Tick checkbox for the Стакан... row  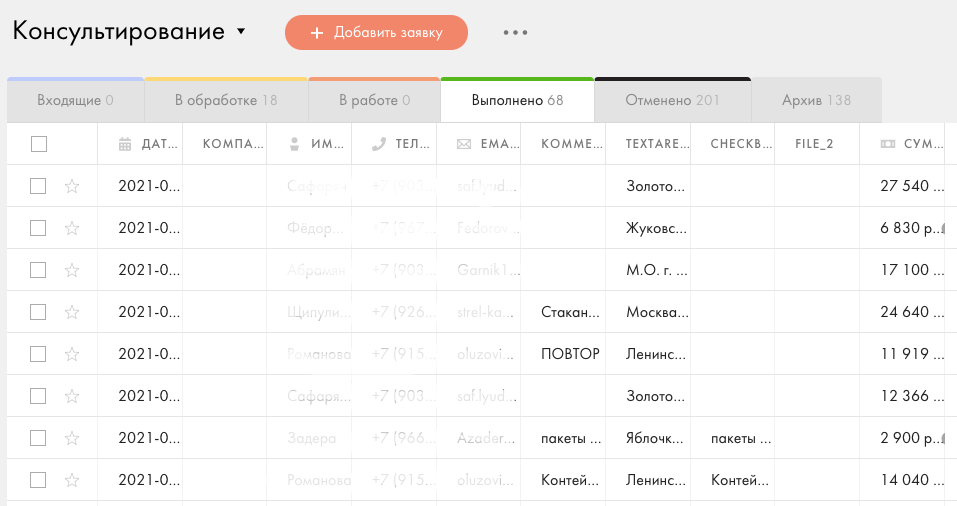pos(38,312)
